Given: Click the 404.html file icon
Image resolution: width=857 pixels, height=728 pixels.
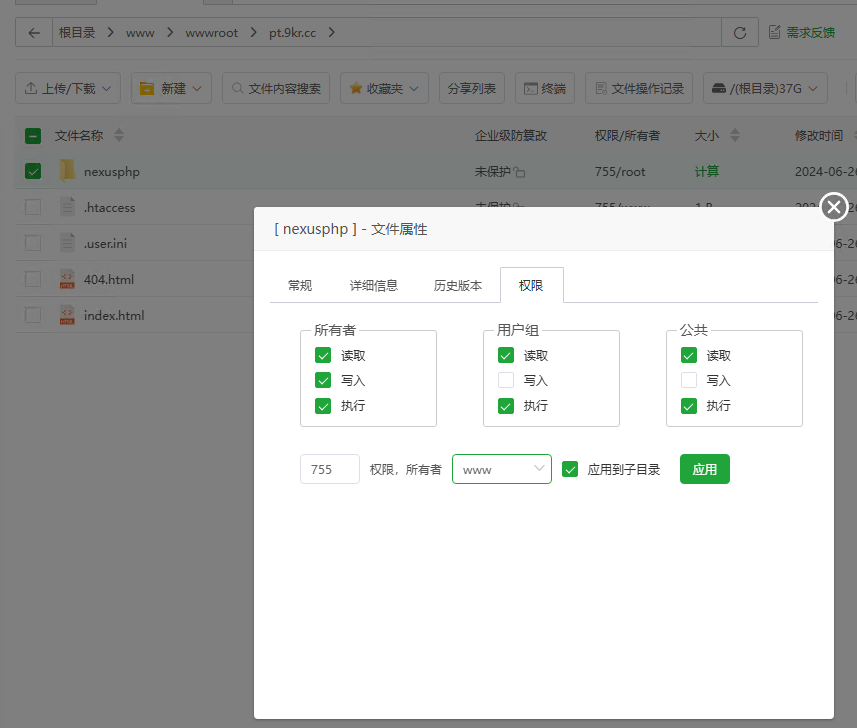Looking at the screenshot, I should [x=67, y=279].
